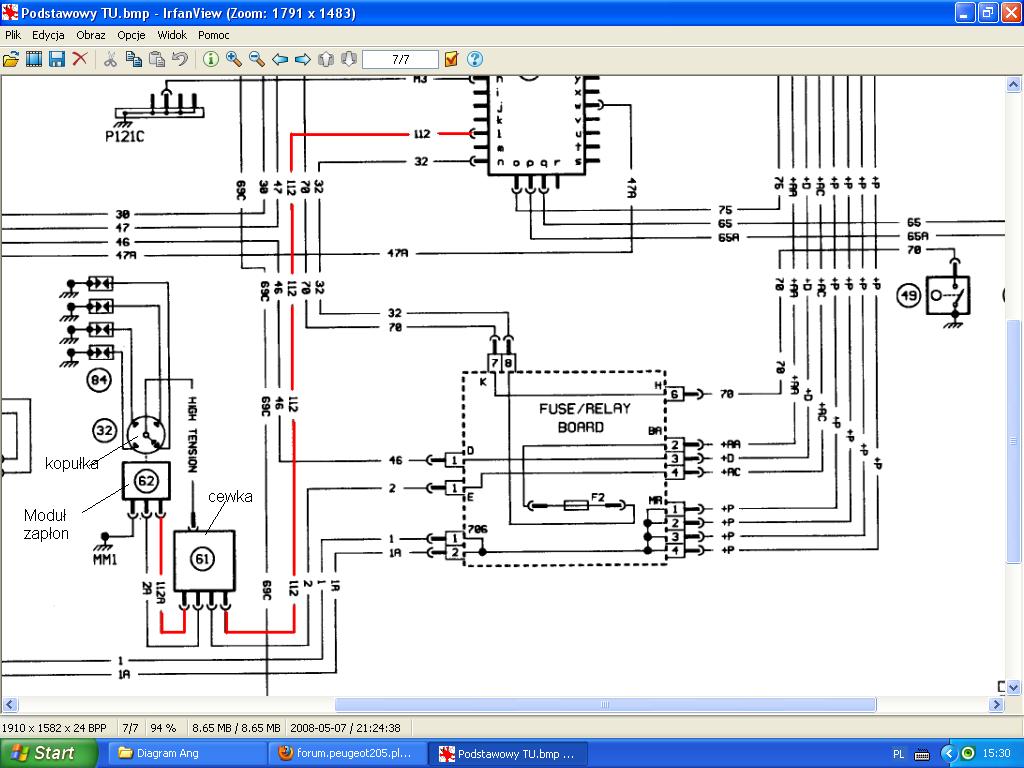This screenshot has height=768, width=1024.
Task: Go to previous image with left arrow
Action: 280,59
